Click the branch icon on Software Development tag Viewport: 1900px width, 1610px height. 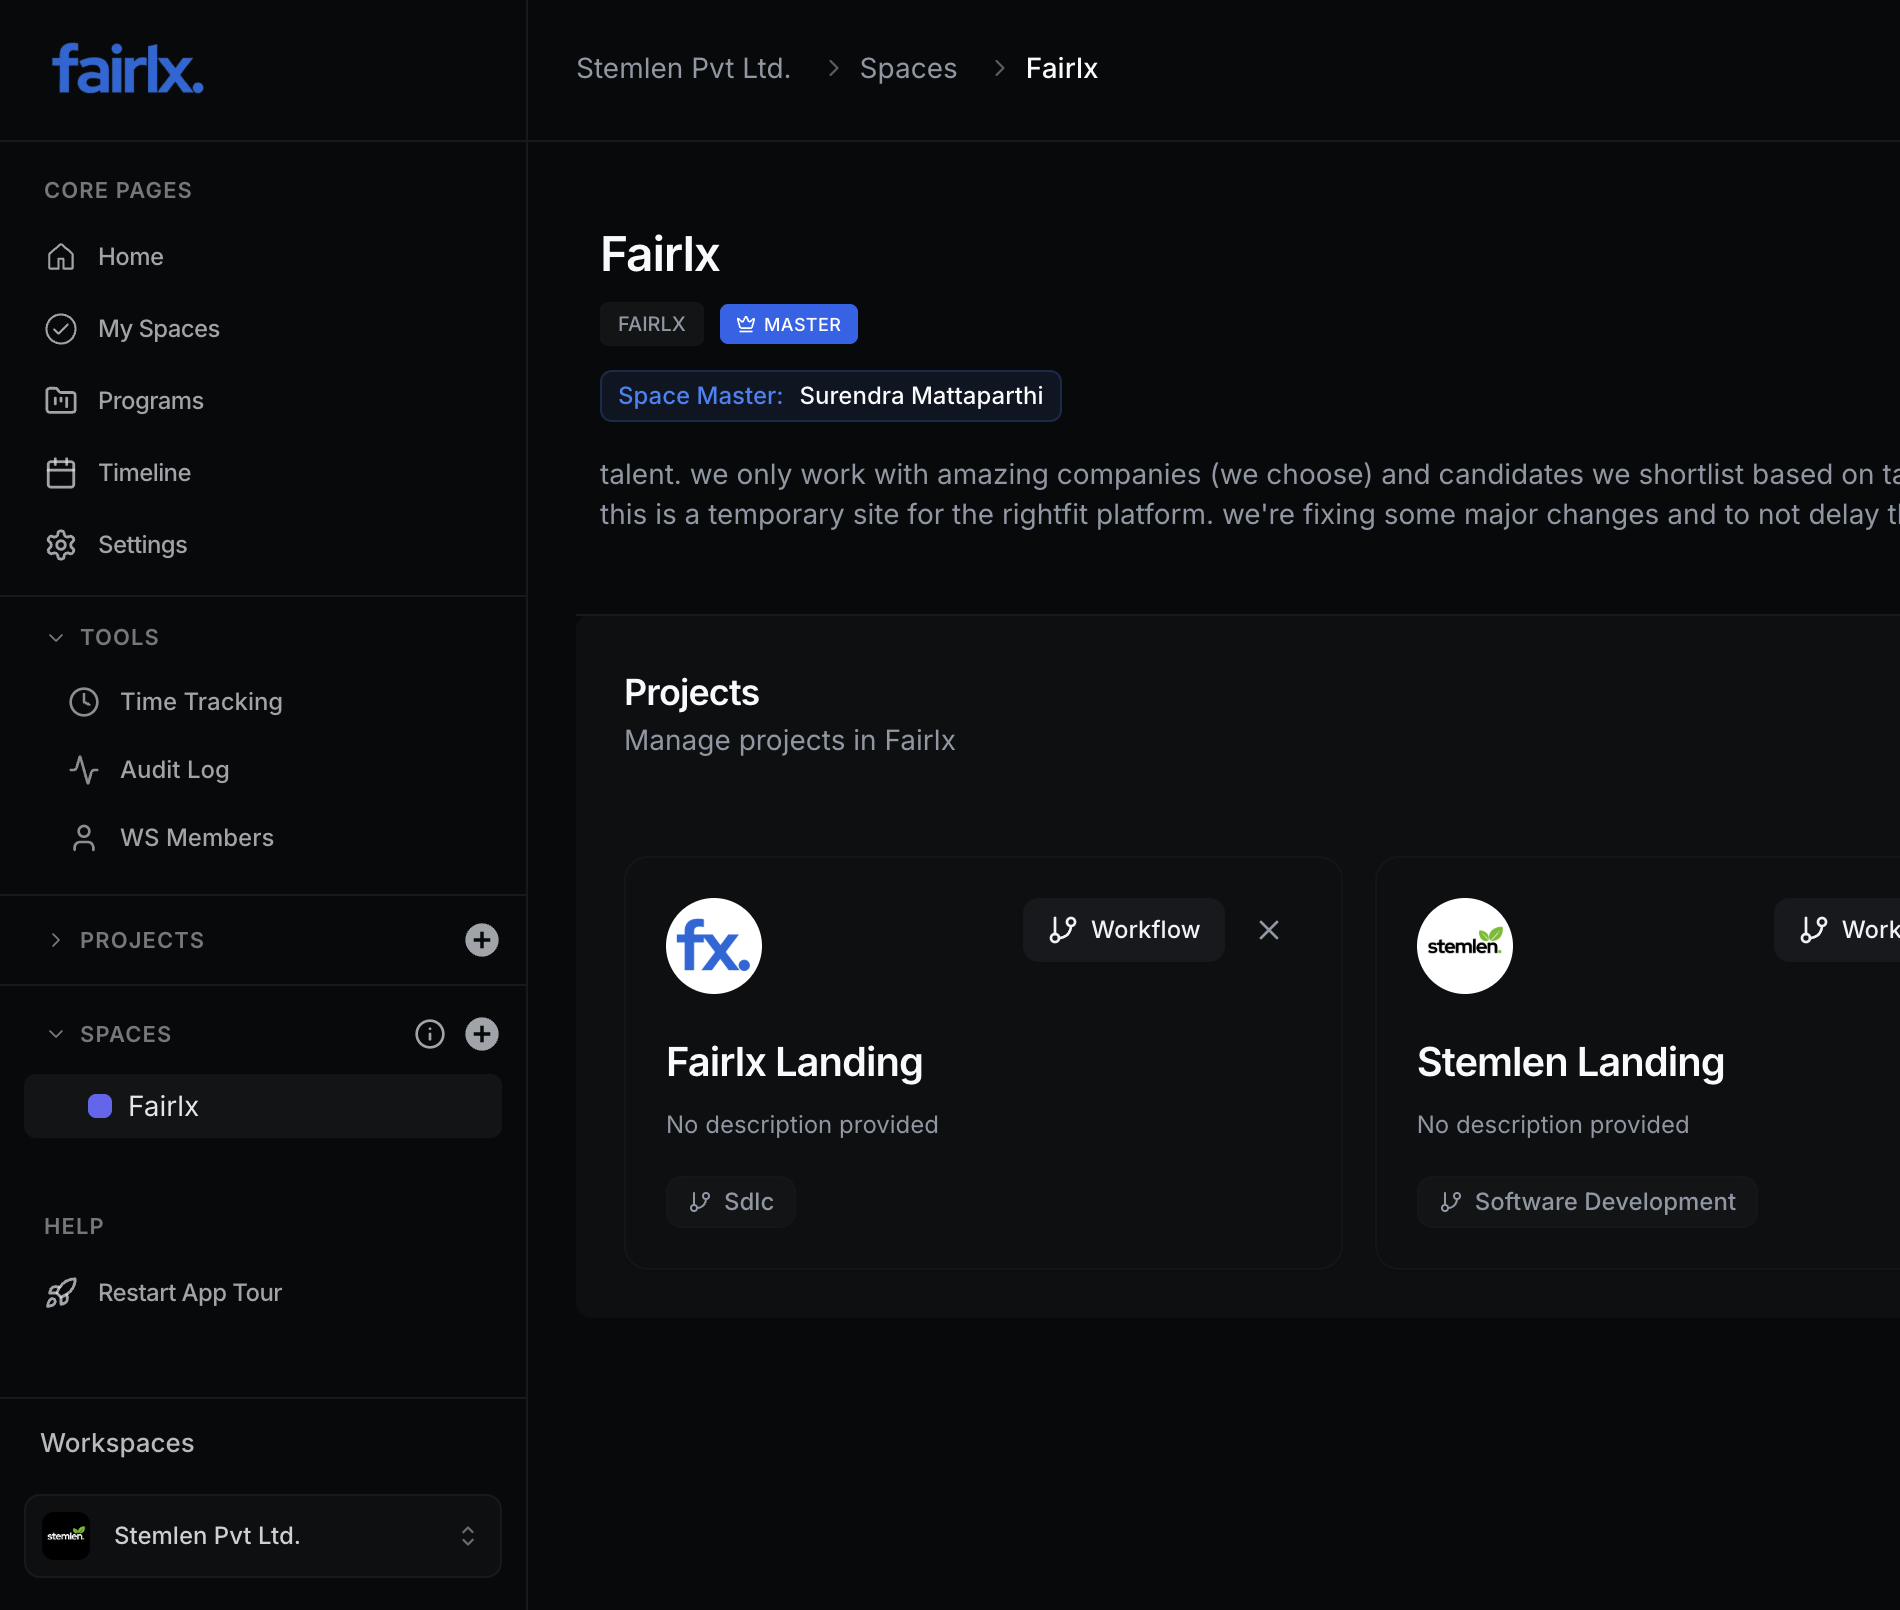pyautogui.click(x=1451, y=1202)
